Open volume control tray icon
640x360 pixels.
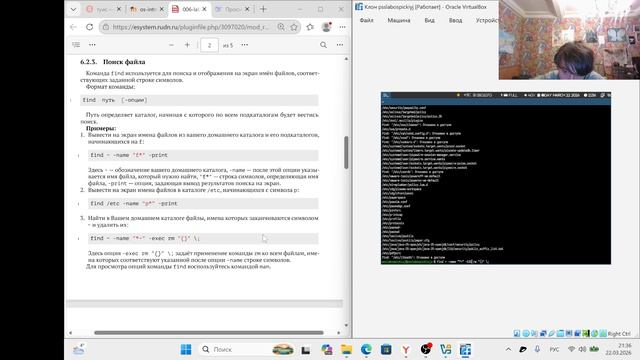[x=582, y=349]
